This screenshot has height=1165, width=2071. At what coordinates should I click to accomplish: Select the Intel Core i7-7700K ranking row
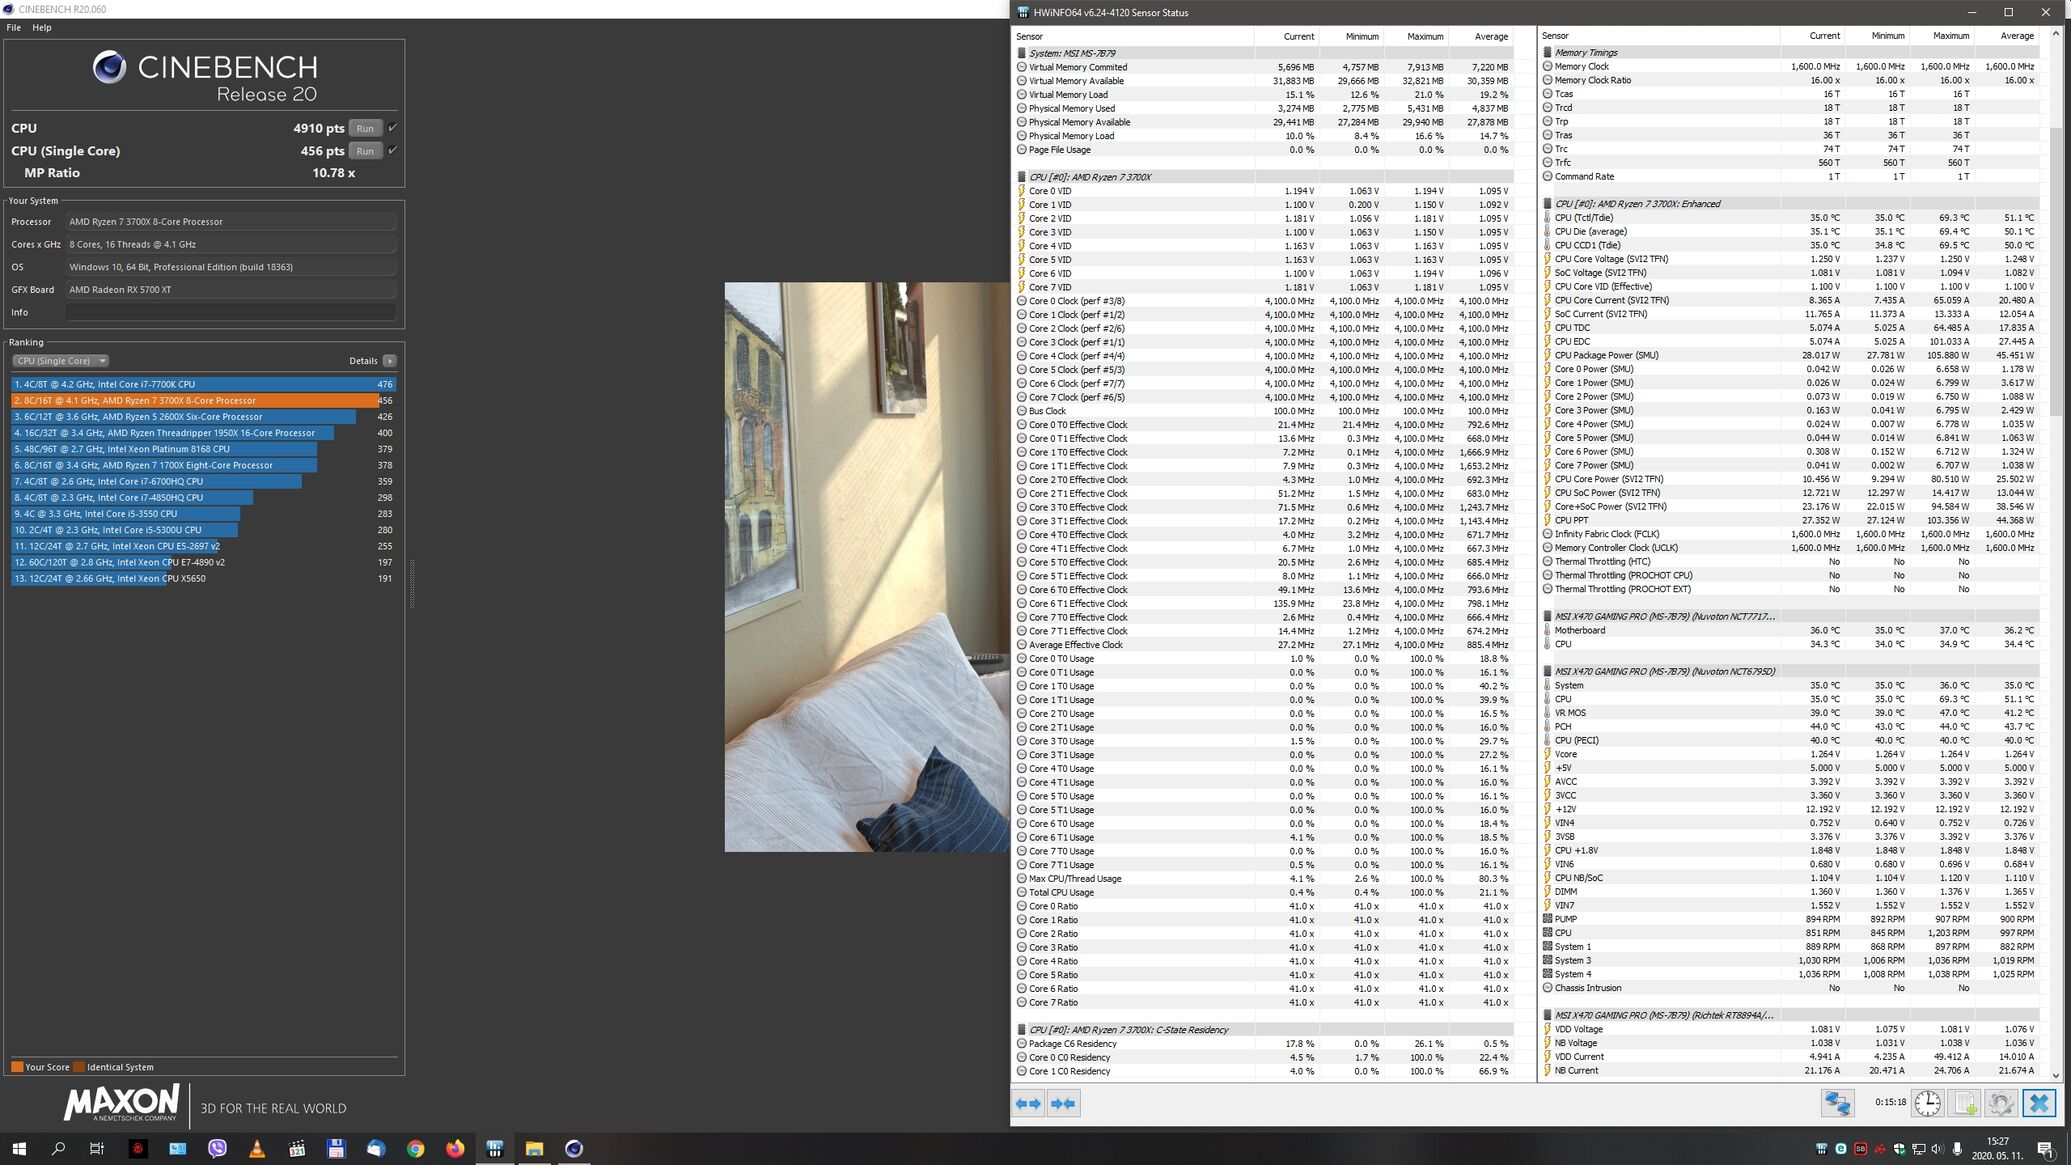[x=204, y=384]
